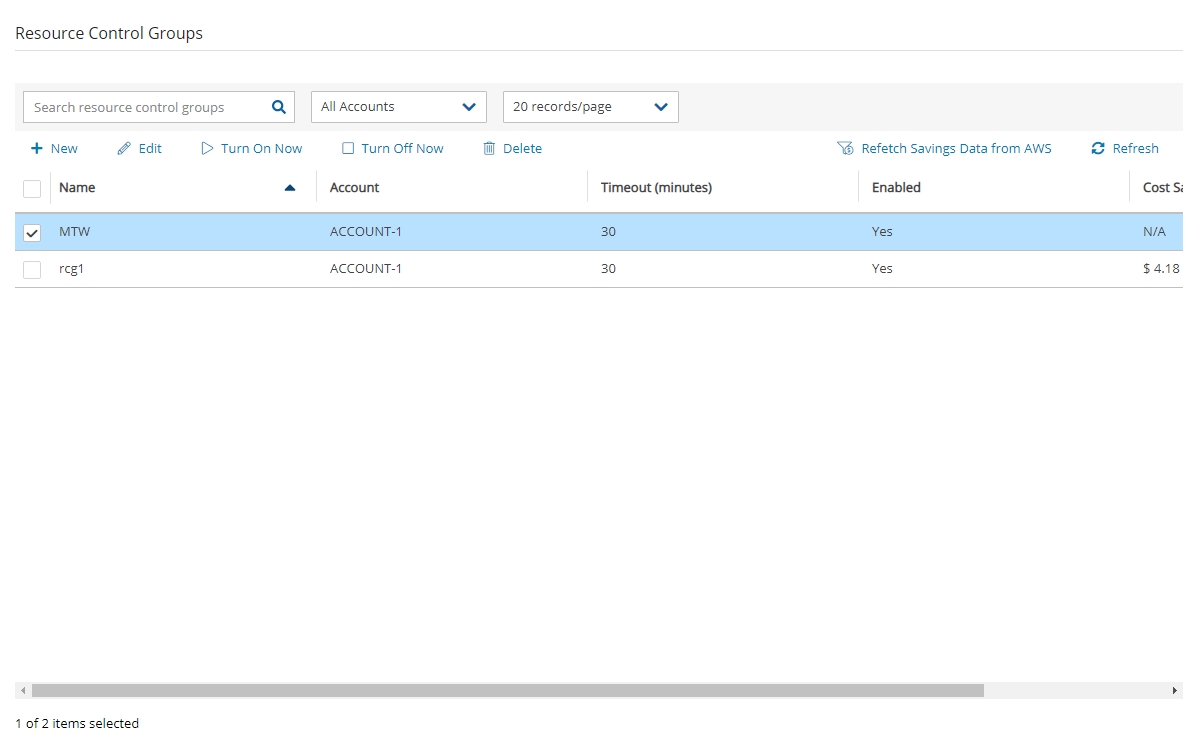1199x743 pixels.
Task: Select the rcg1 group name
Action: (x=71, y=269)
